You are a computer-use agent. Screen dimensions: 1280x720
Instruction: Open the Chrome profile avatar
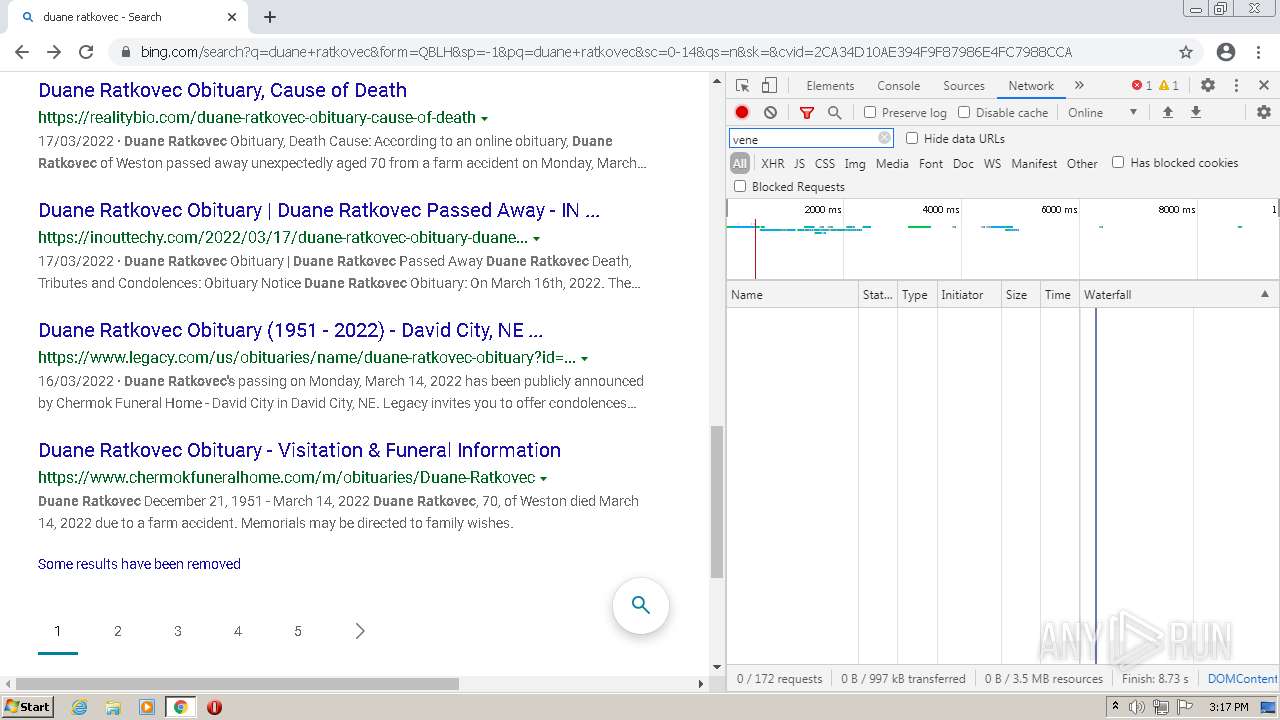1226,52
